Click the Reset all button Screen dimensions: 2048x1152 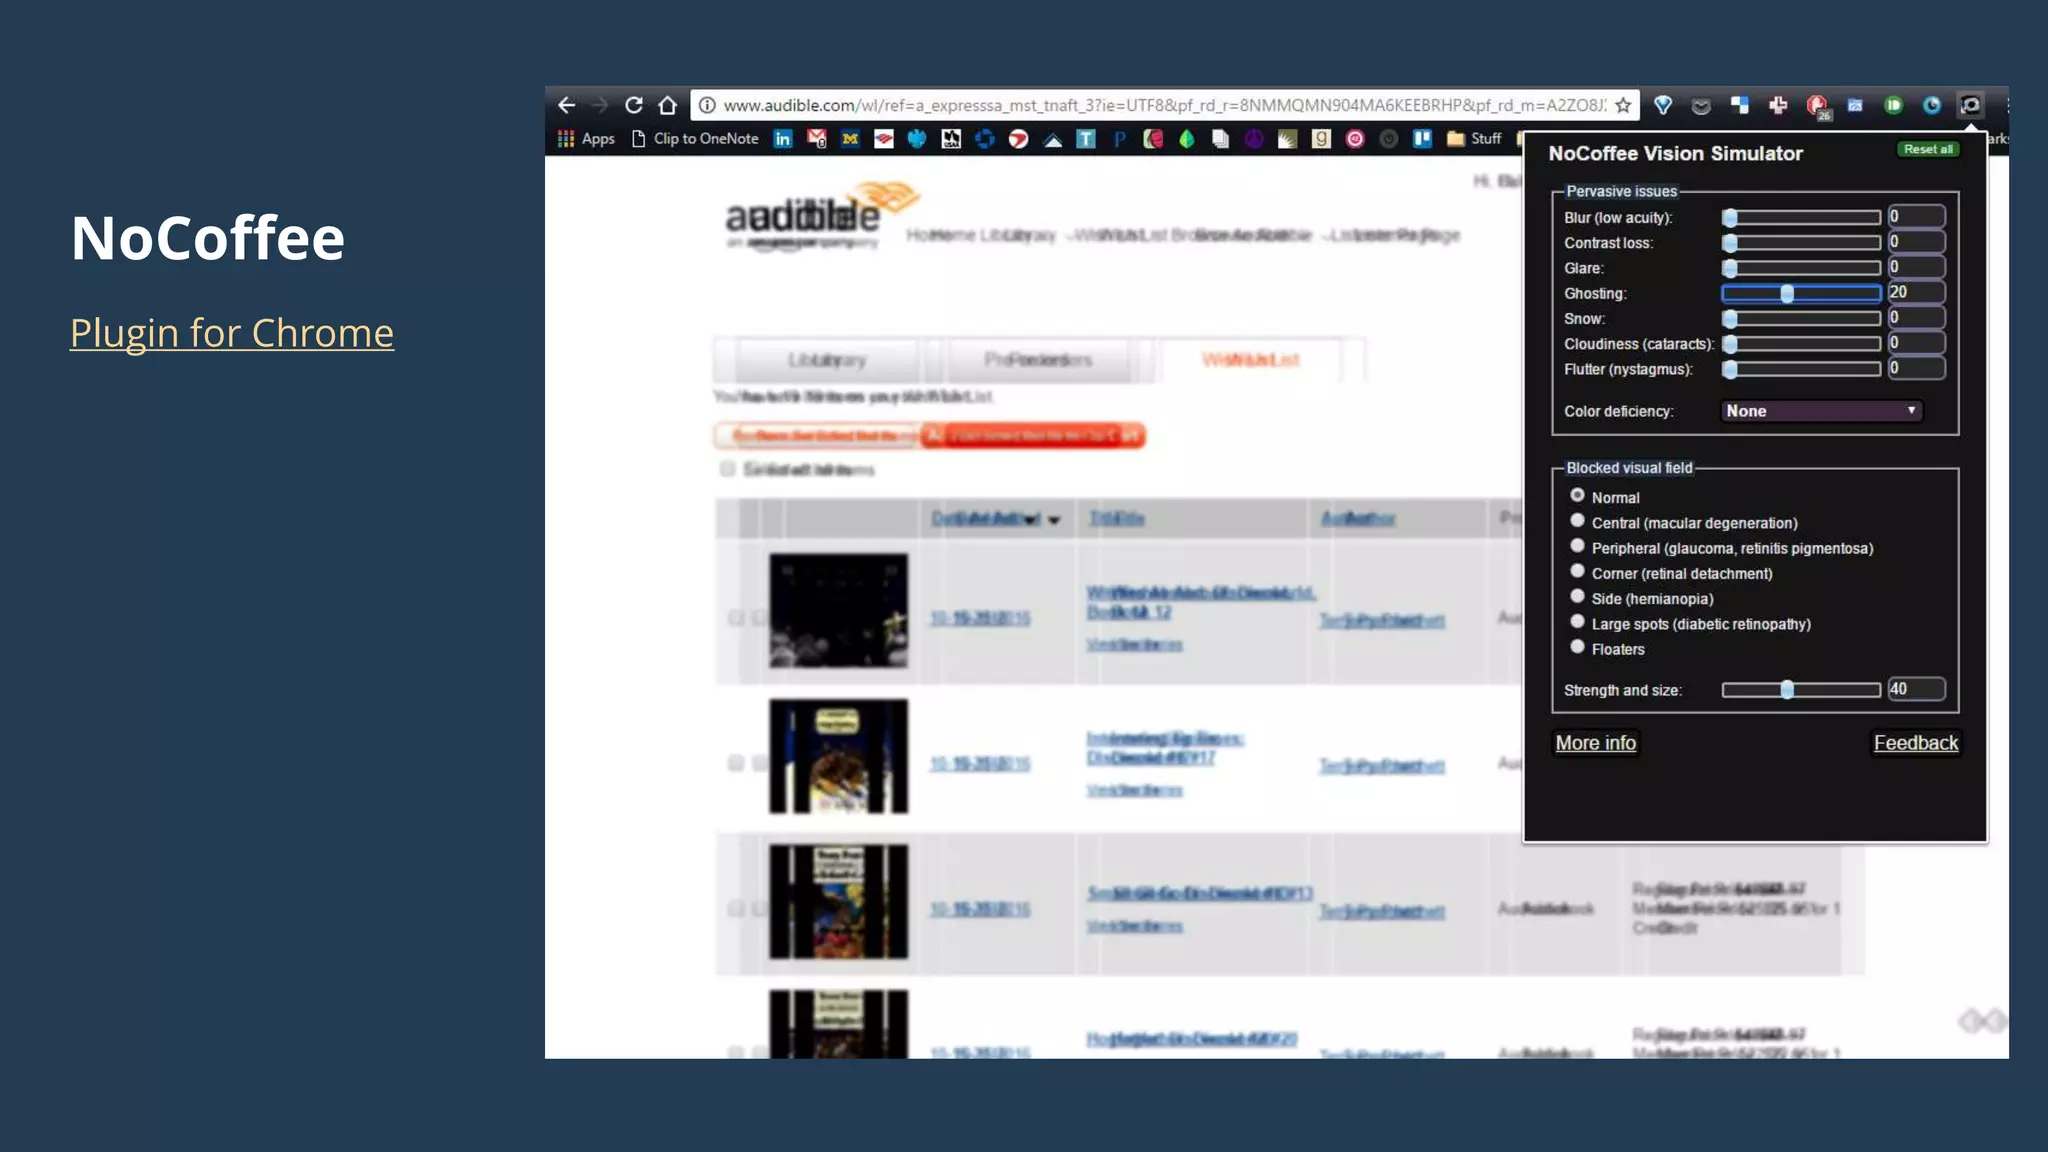click(1928, 149)
